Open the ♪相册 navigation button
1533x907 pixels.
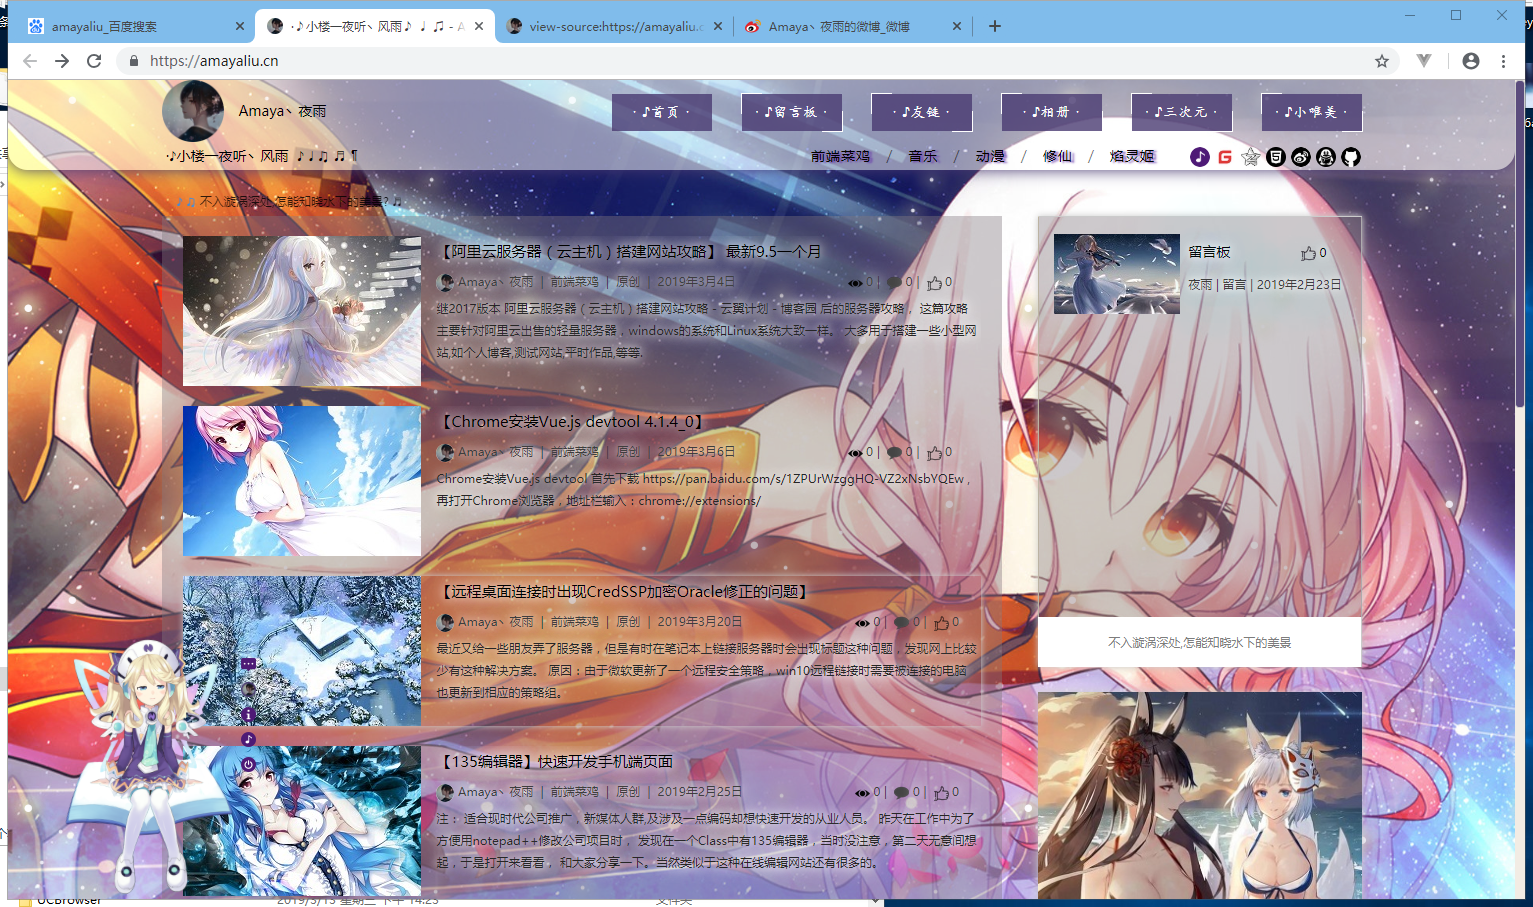1052,112
